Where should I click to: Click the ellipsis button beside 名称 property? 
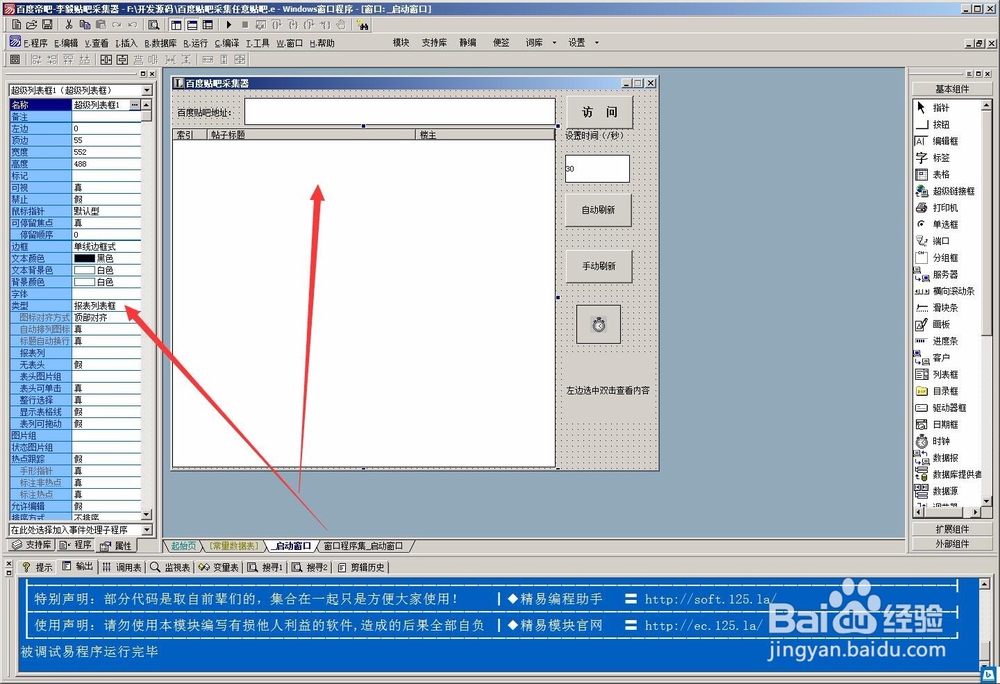[x=135, y=105]
